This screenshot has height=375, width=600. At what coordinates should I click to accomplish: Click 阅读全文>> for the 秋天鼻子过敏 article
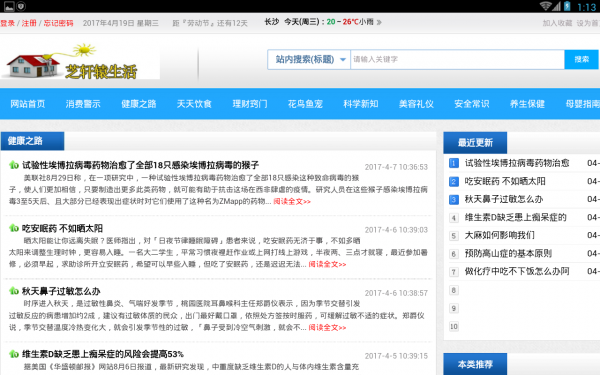(327, 328)
